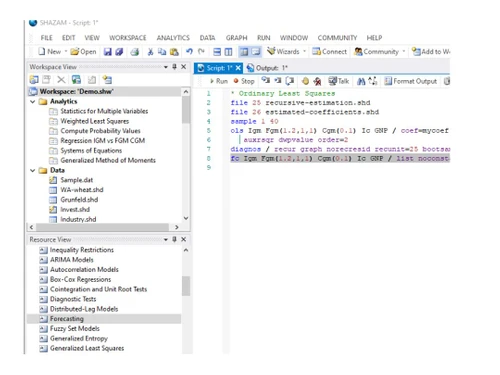Click the Connect toolbar button
This screenshot has height=375, width=500.
(329, 52)
